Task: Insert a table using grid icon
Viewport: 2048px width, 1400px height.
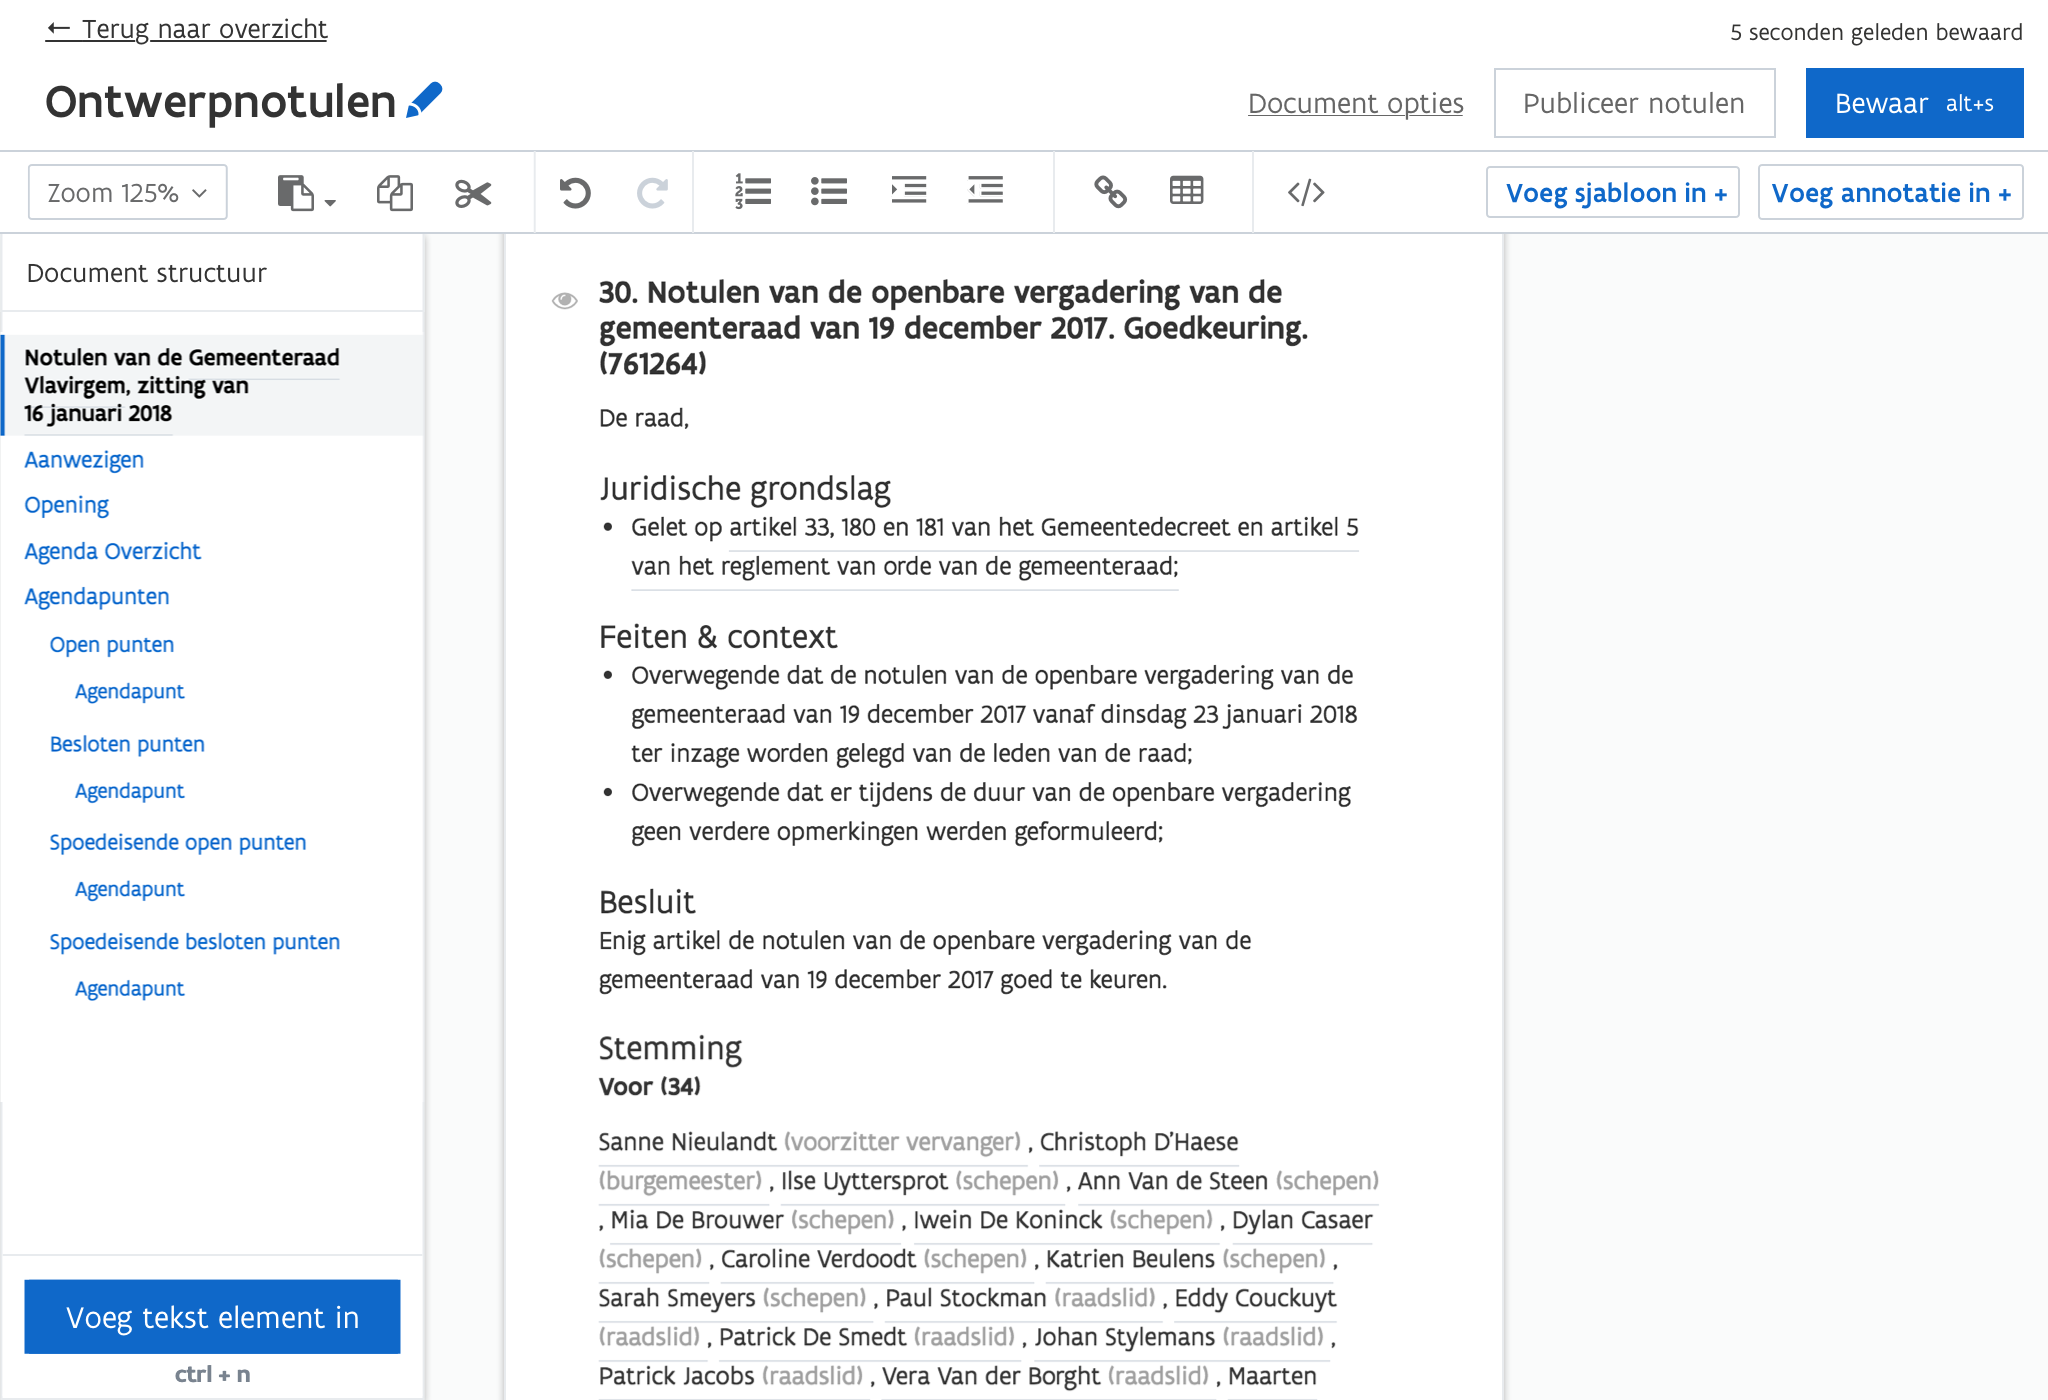Action: [1186, 191]
